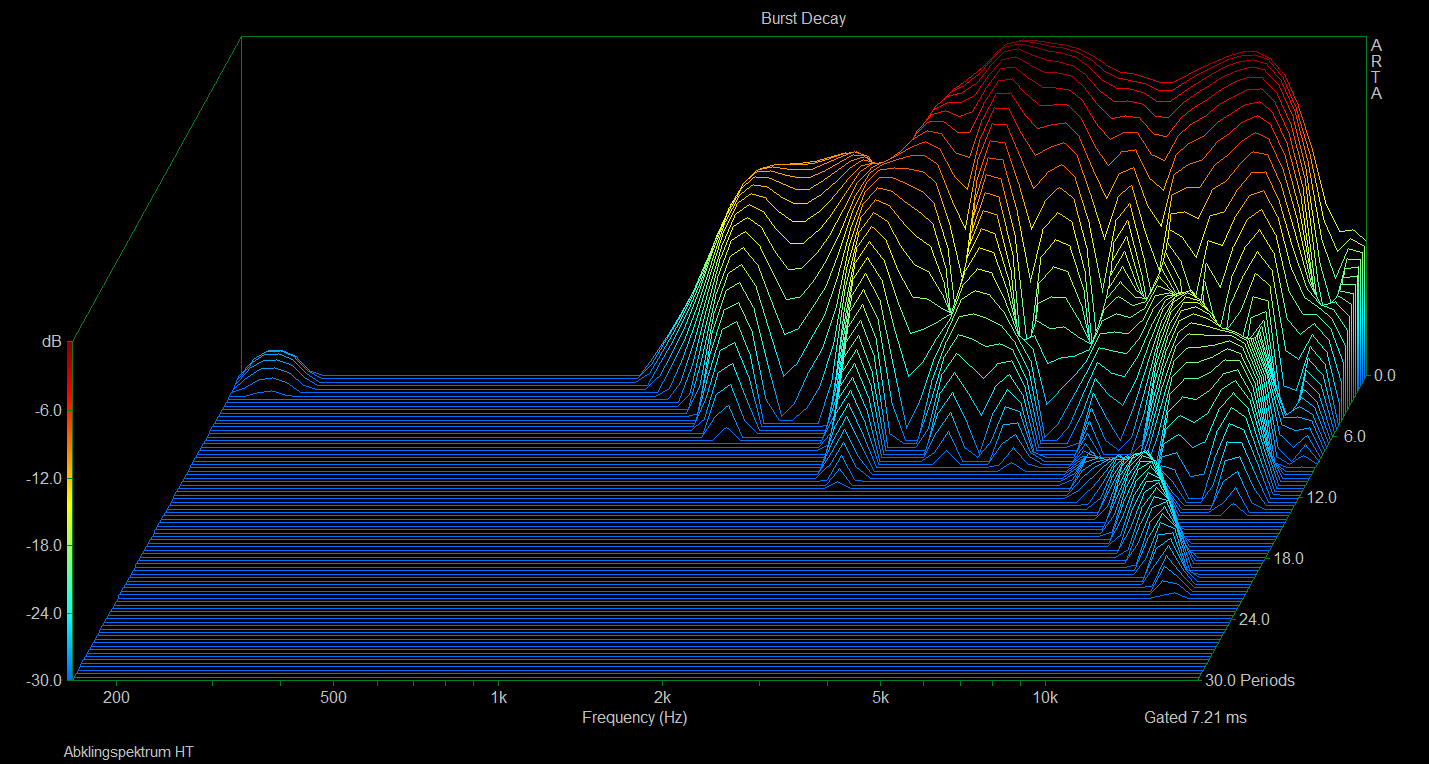The image size is (1429, 764).
Task: Click the 30.0 Periods axis label
Action: coord(1250,680)
